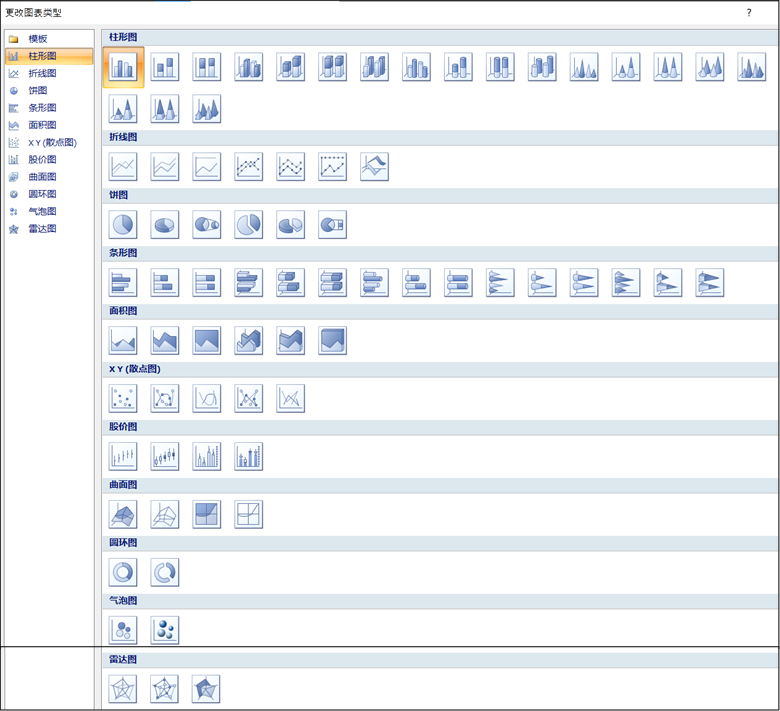Click the help question mark button
This screenshot has height=711, width=780.
pos(749,13)
